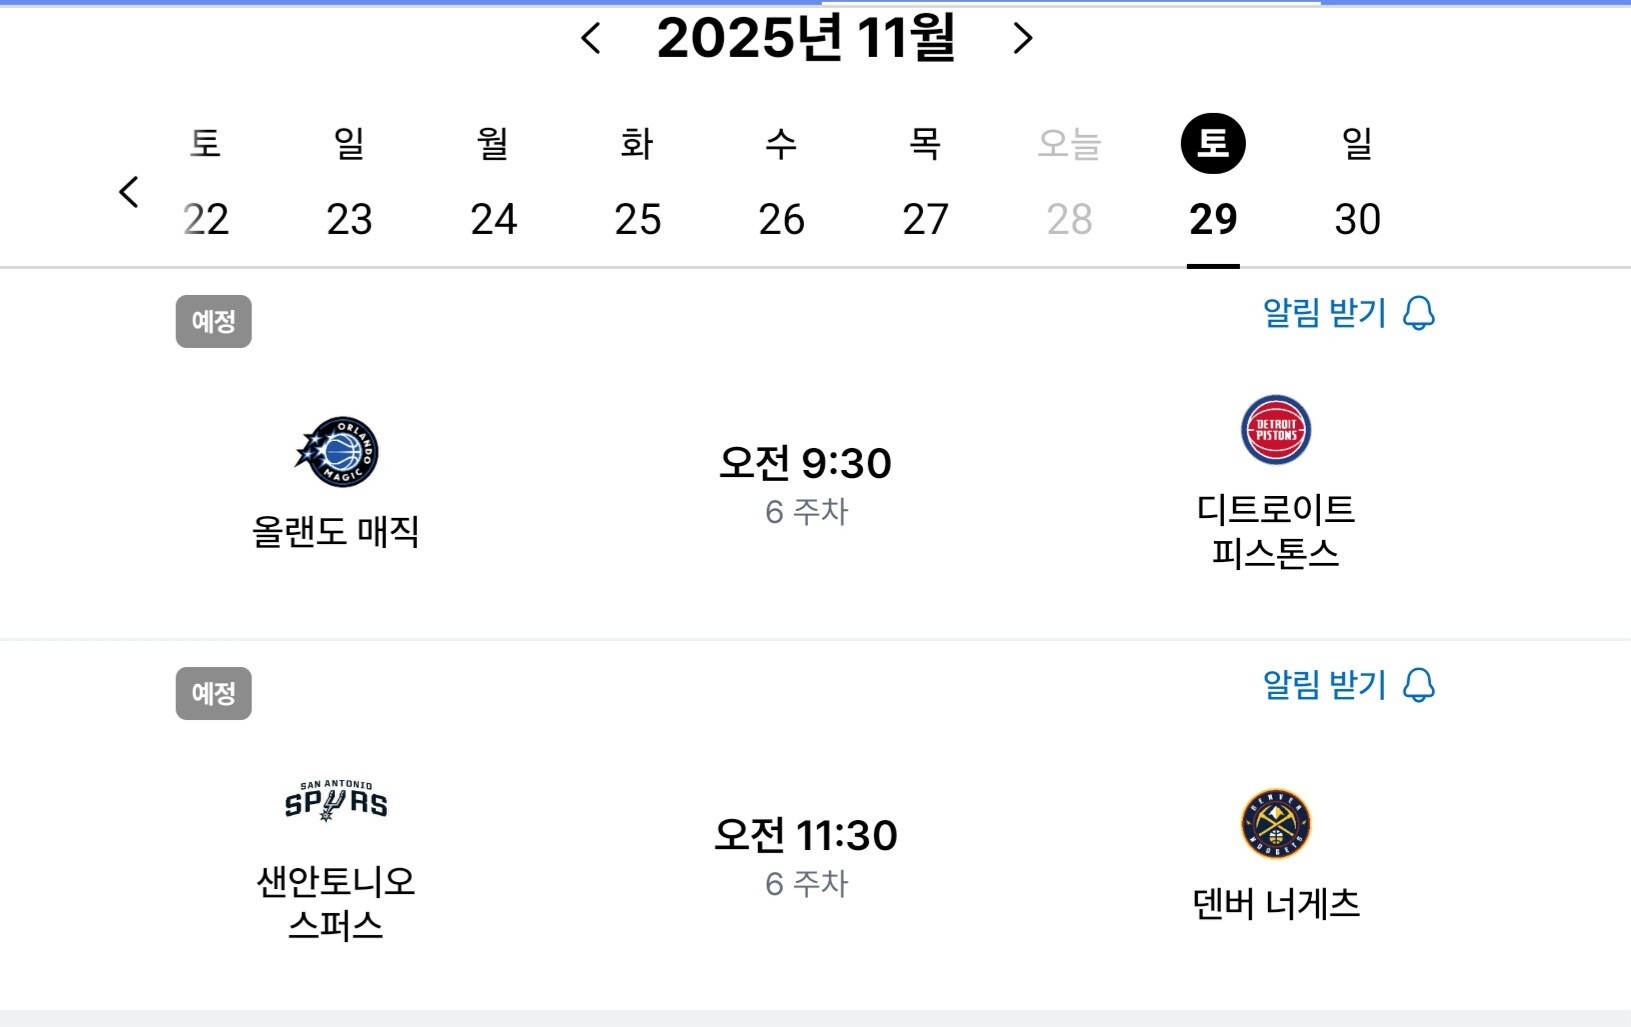
Task: Open 2025년 11월 month picker
Action: tap(806, 39)
